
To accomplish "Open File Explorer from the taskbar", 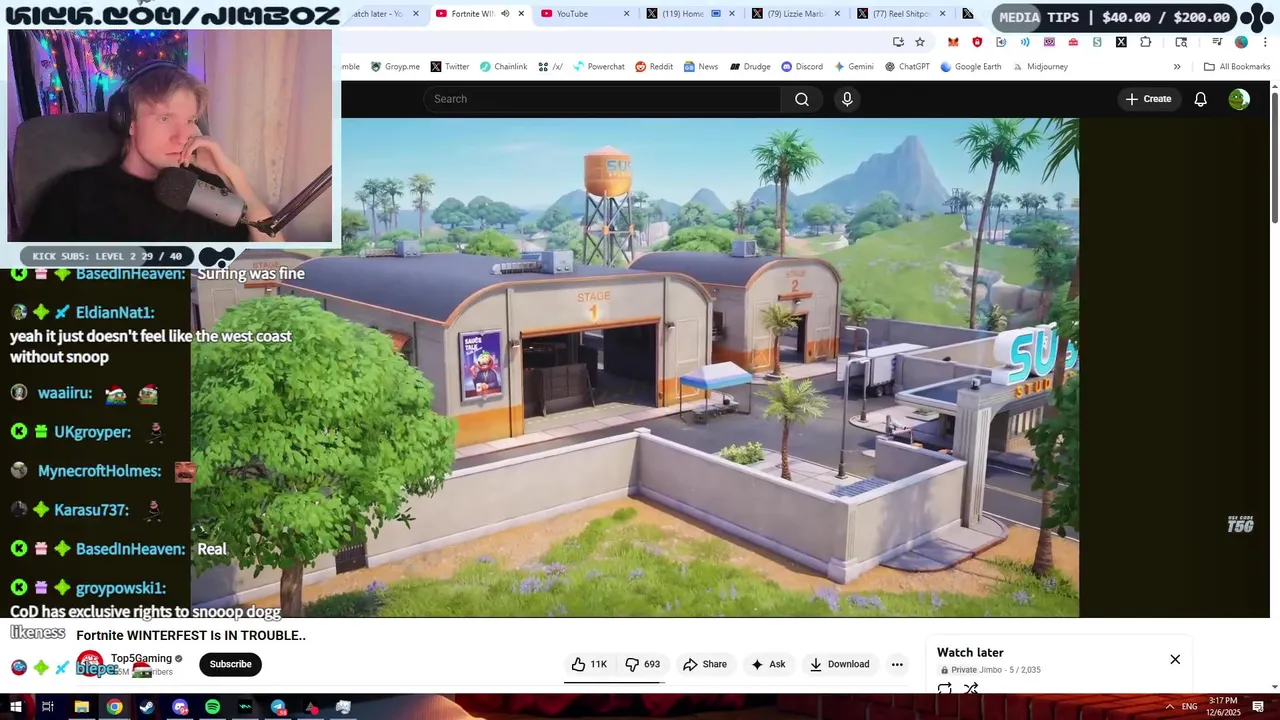I will (x=81, y=707).
